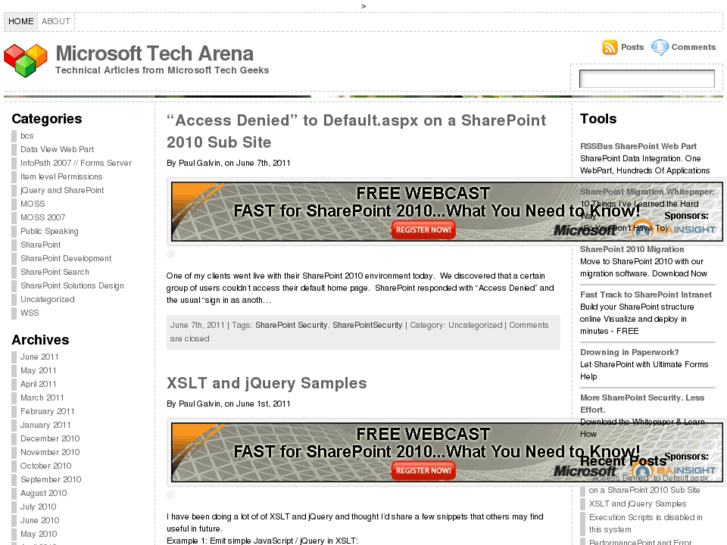The width and height of the screenshot is (727, 545).
Task: Open Drowning in Paperwork ad link
Action: (629, 352)
